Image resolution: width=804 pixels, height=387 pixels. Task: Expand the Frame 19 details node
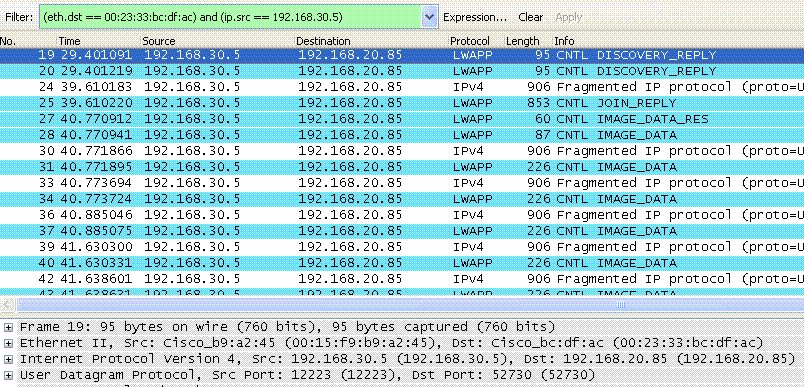pos(8,327)
